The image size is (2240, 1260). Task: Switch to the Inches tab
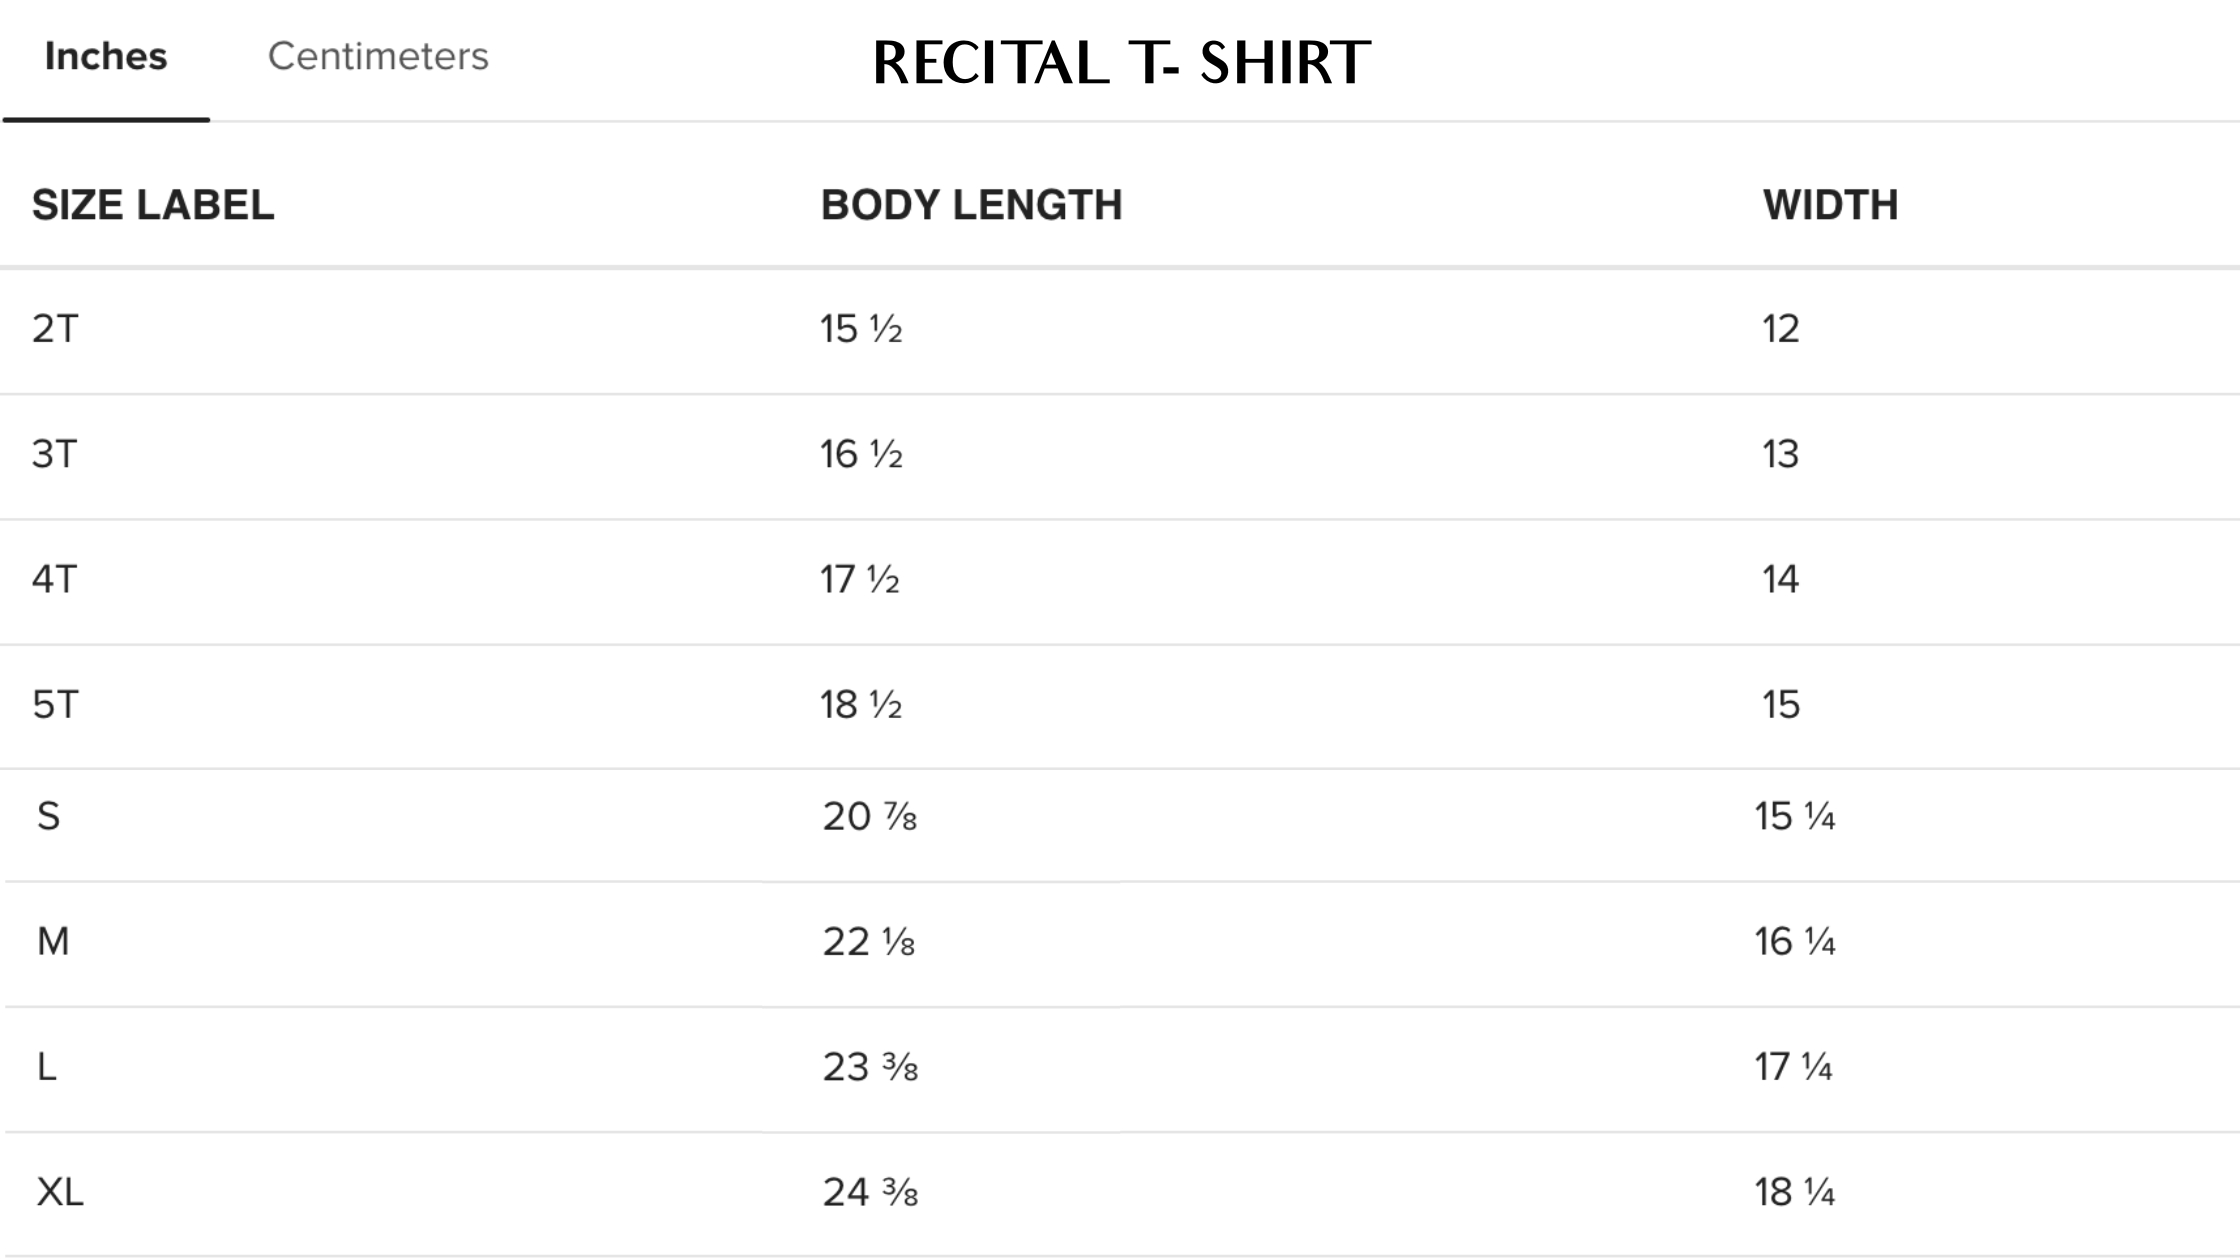[106, 57]
